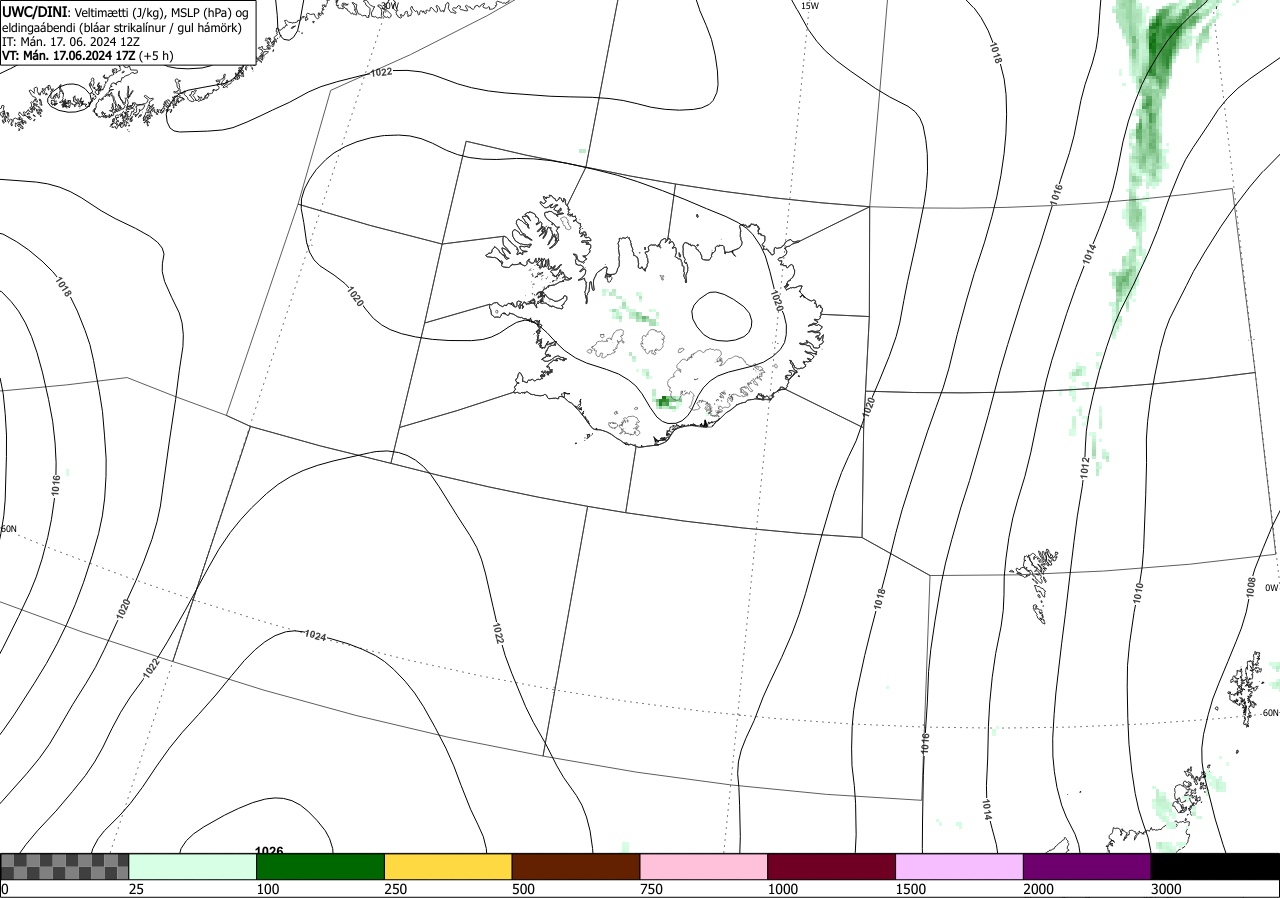1280x898 pixels.
Task: Select the legend tick value 750
Action: (651, 889)
